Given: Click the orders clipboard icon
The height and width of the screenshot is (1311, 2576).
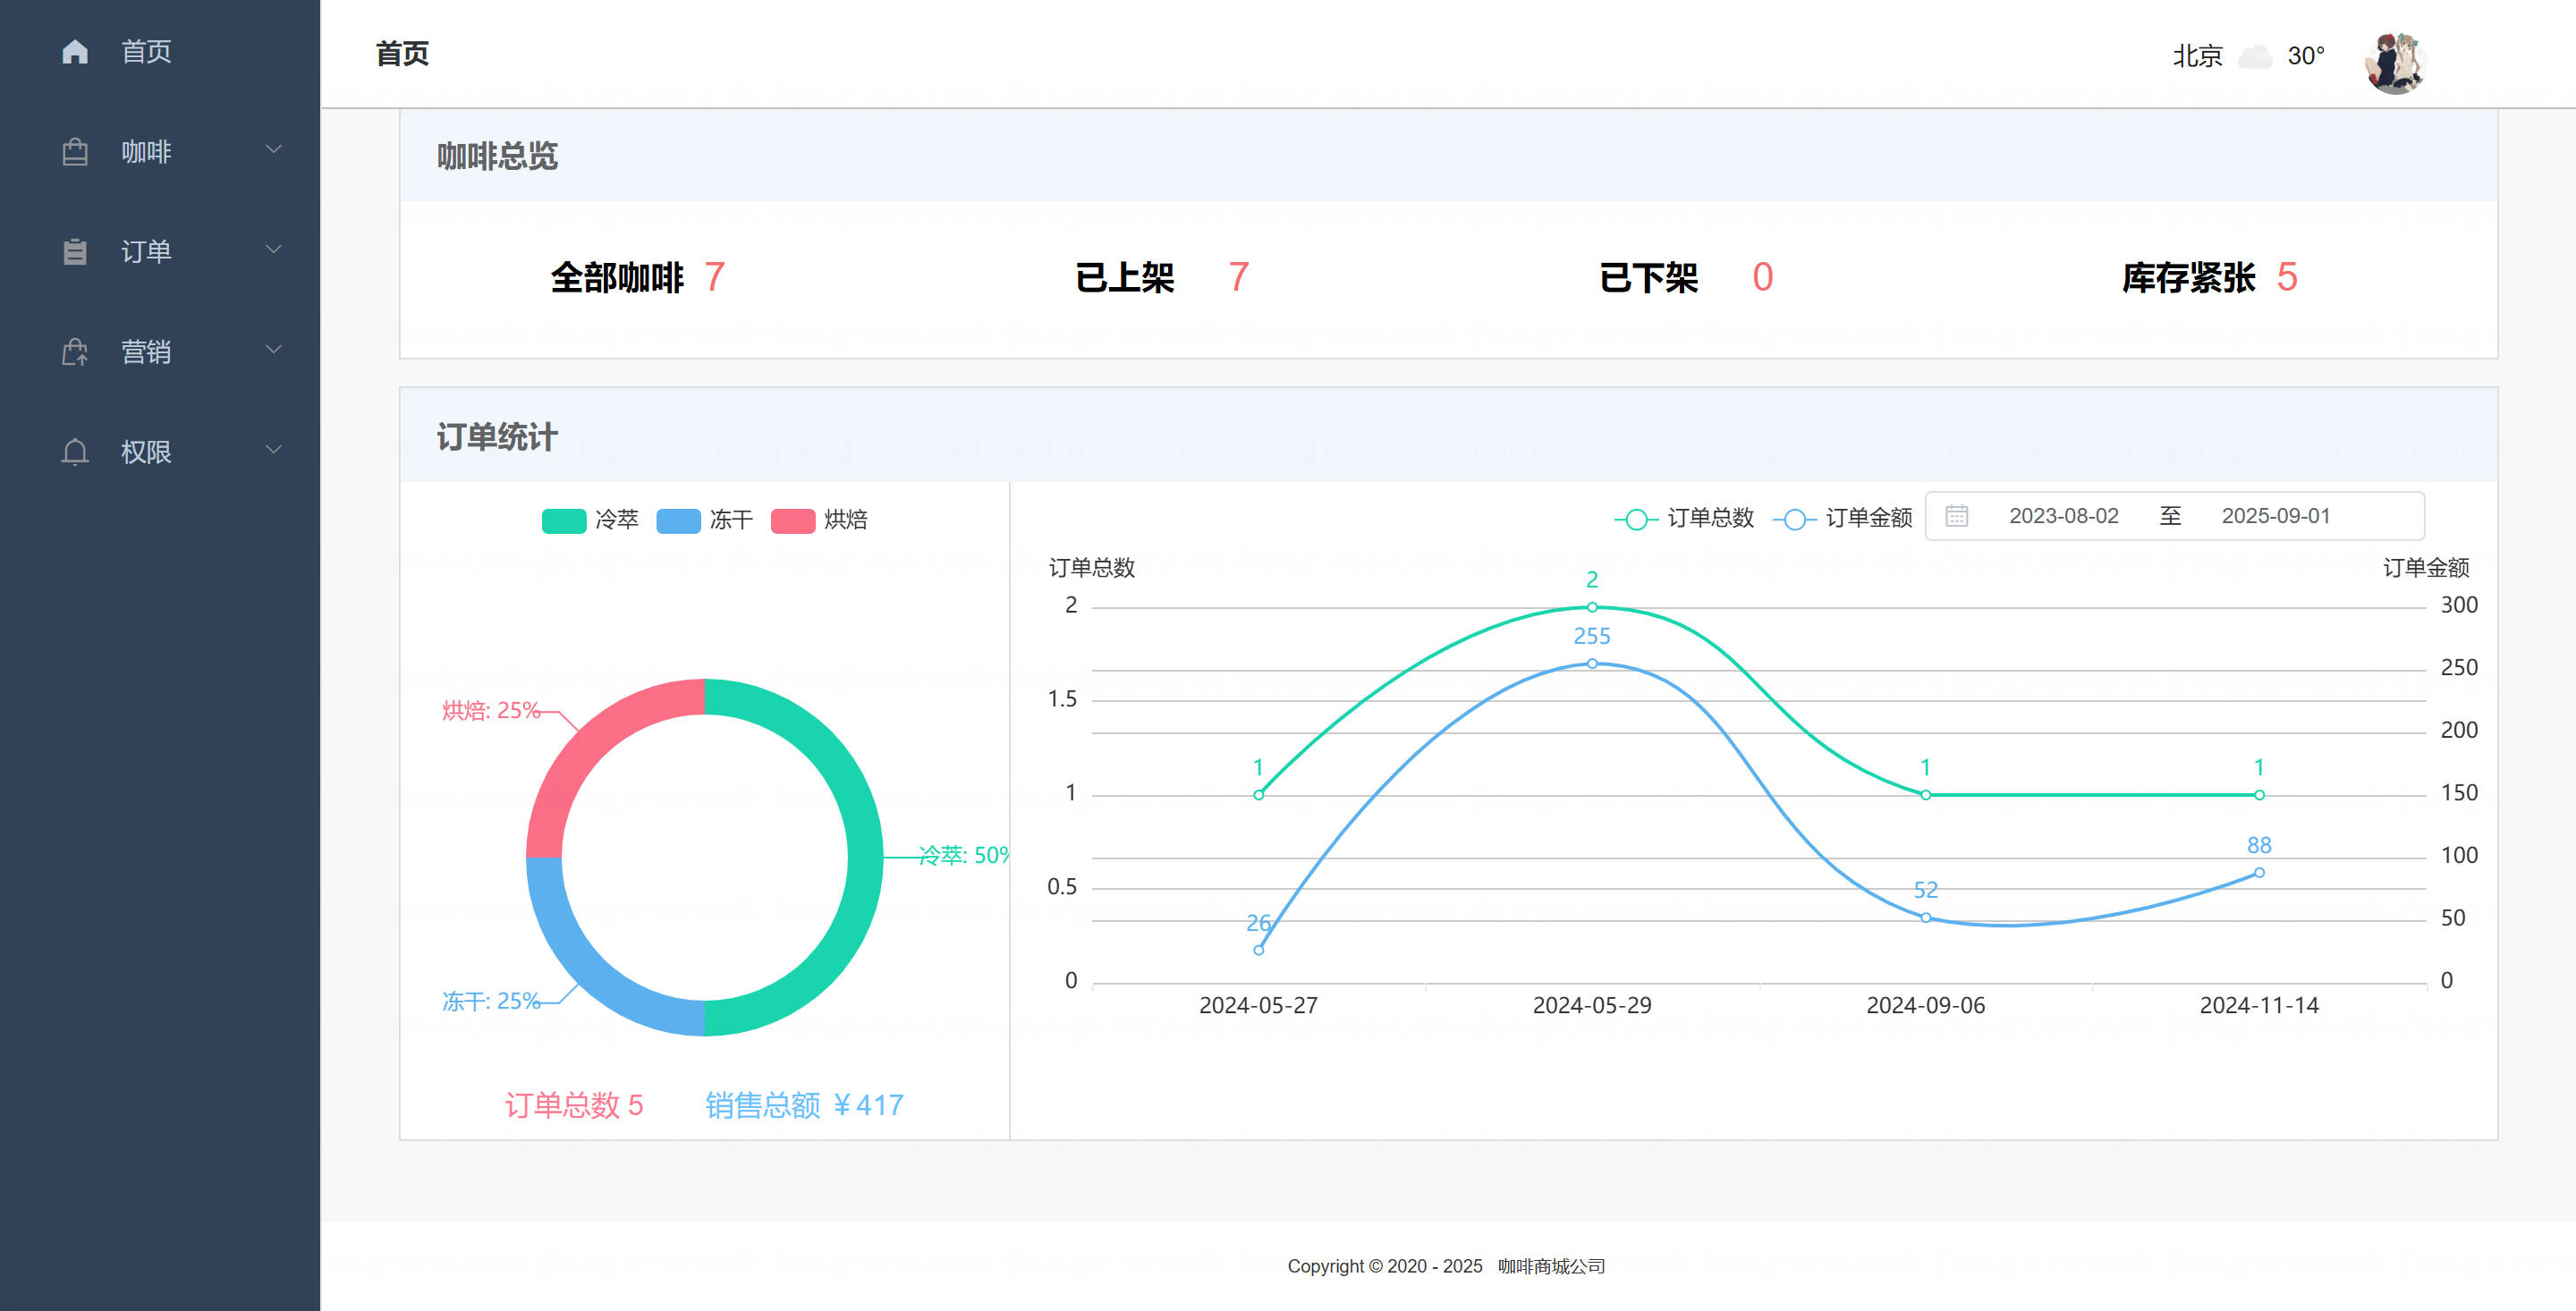Looking at the screenshot, I should click(75, 252).
